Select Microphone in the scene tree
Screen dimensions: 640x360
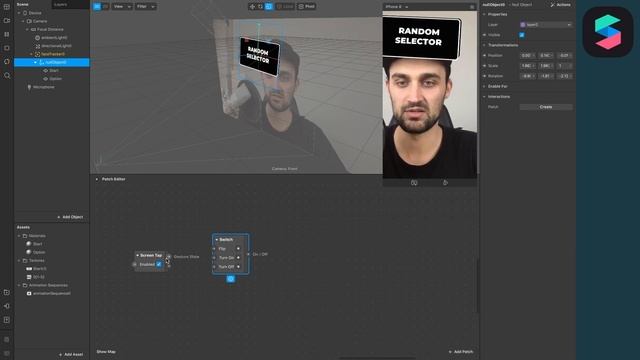click(x=41, y=87)
